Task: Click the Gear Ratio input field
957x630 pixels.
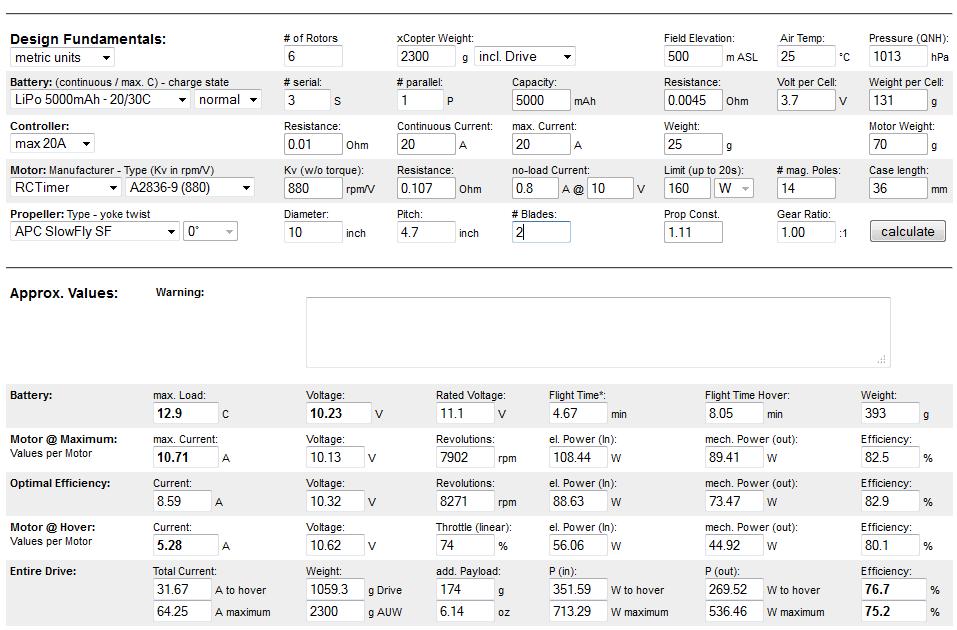Action: (x=806, y=232)
